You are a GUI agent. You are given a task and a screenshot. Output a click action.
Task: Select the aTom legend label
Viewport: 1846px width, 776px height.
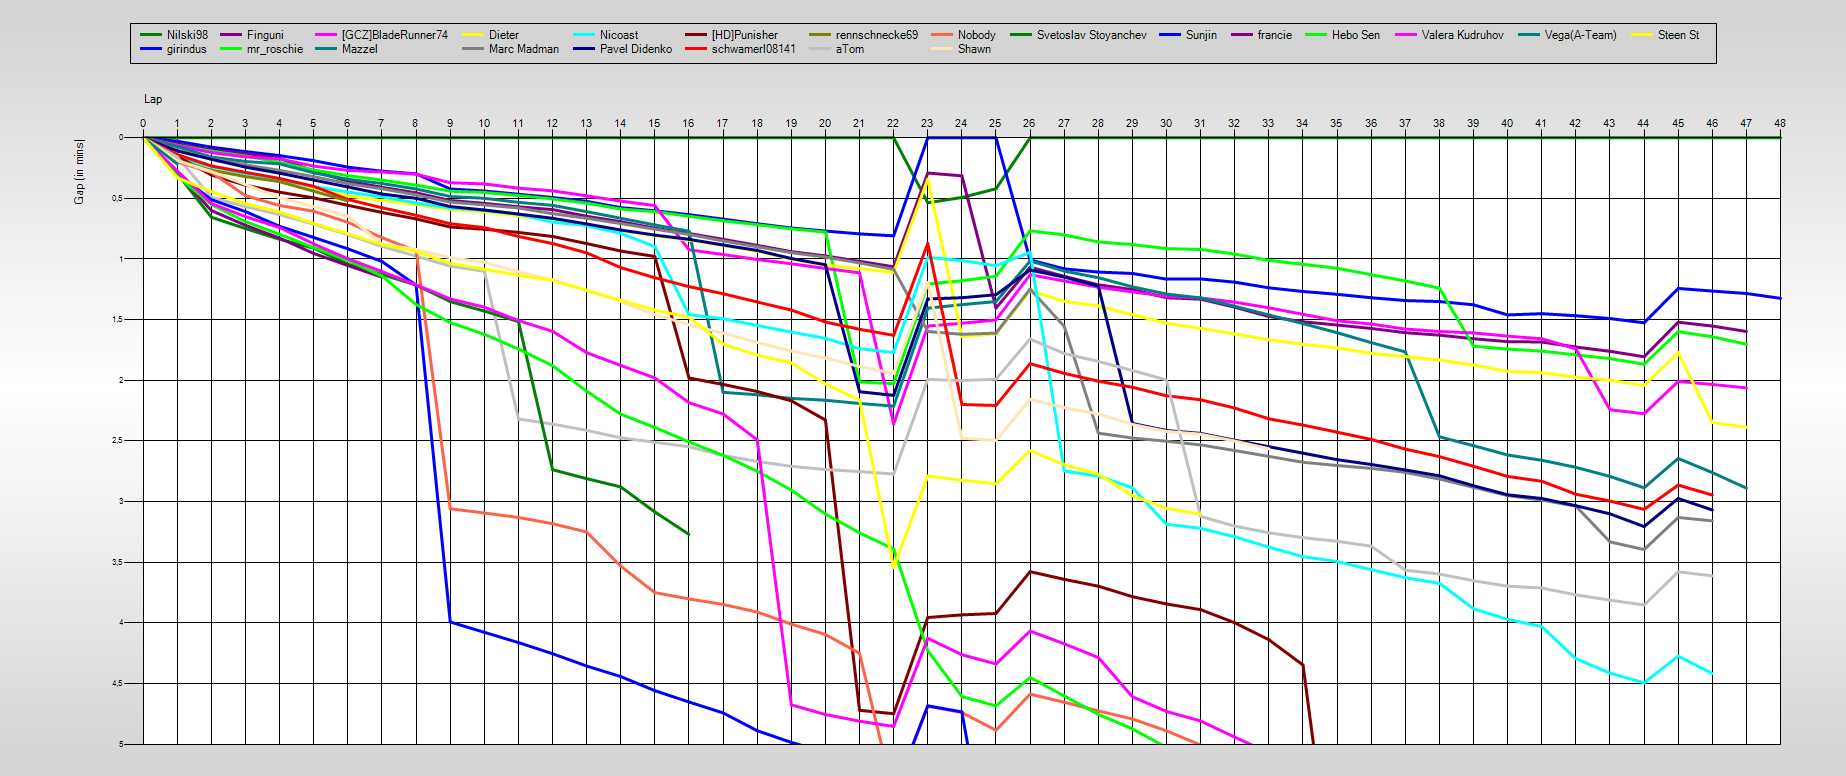[849, 49]
